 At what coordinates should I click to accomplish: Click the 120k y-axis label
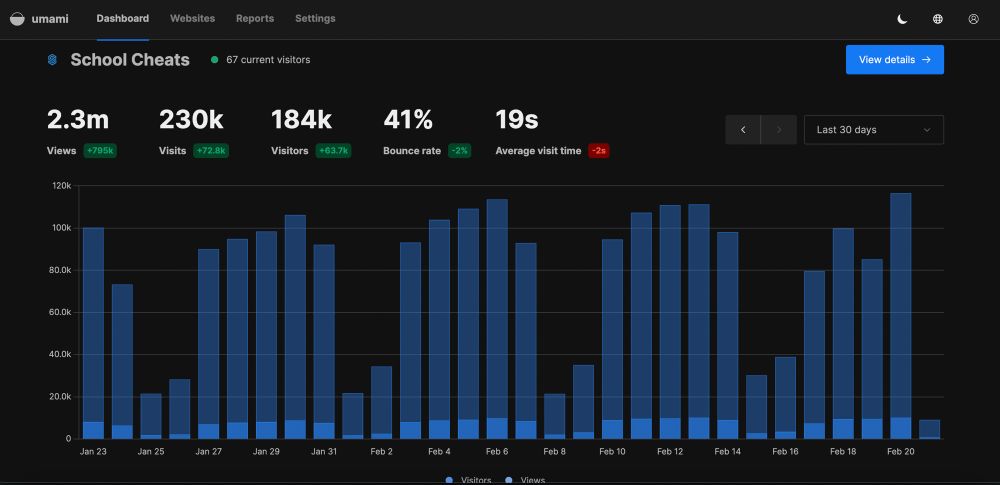click(x=61, y=186)
